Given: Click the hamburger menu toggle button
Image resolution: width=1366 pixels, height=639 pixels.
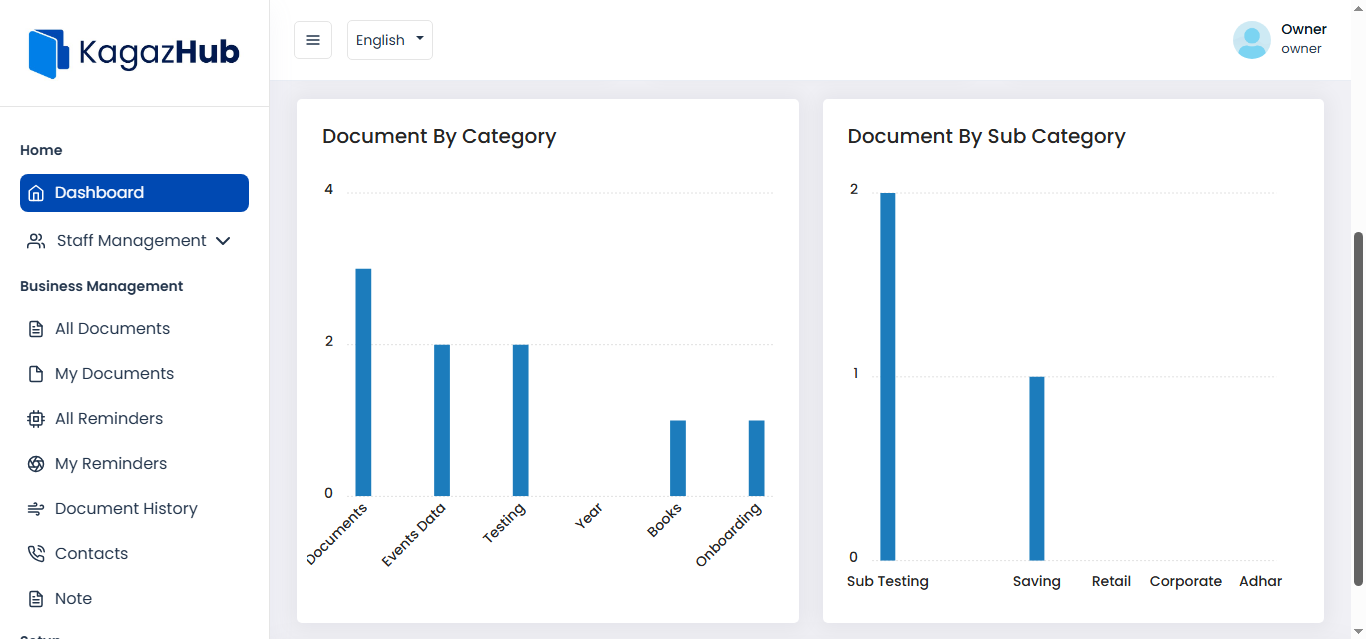Looking at the screenshot, I should click(x=313, y=40).
